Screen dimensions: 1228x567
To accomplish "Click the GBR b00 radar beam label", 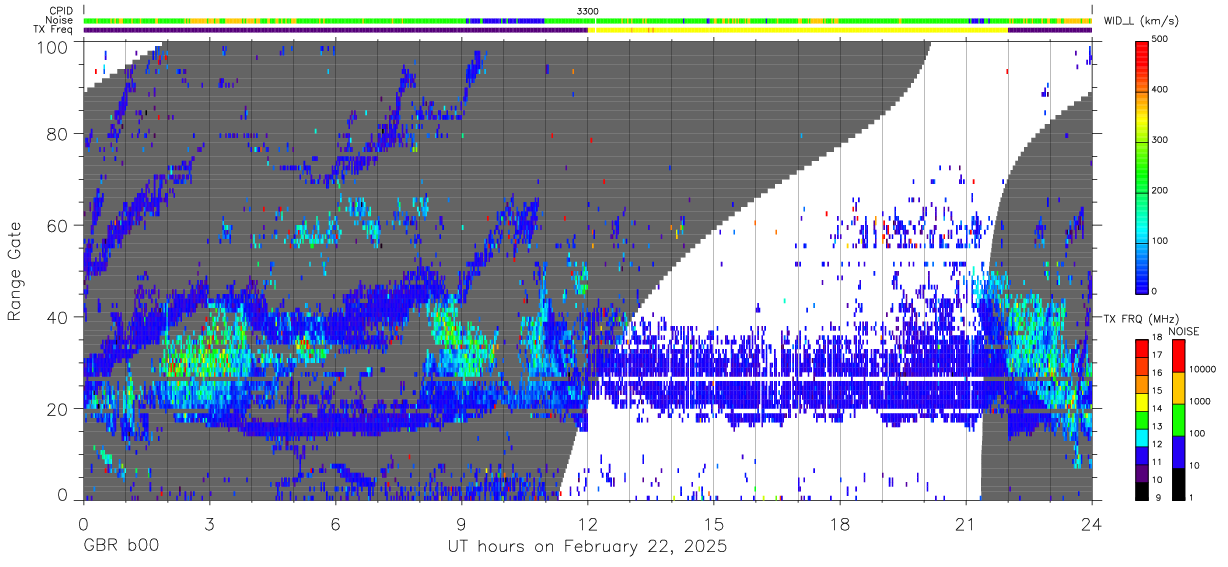I will pyautogui.click(x=120, y=548).
